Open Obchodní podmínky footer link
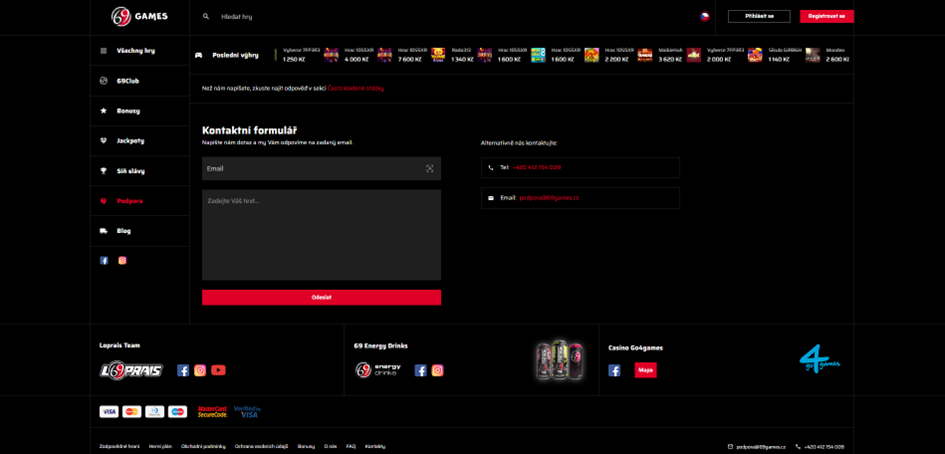This screenshot has width=945, height=454. point(203,447)
